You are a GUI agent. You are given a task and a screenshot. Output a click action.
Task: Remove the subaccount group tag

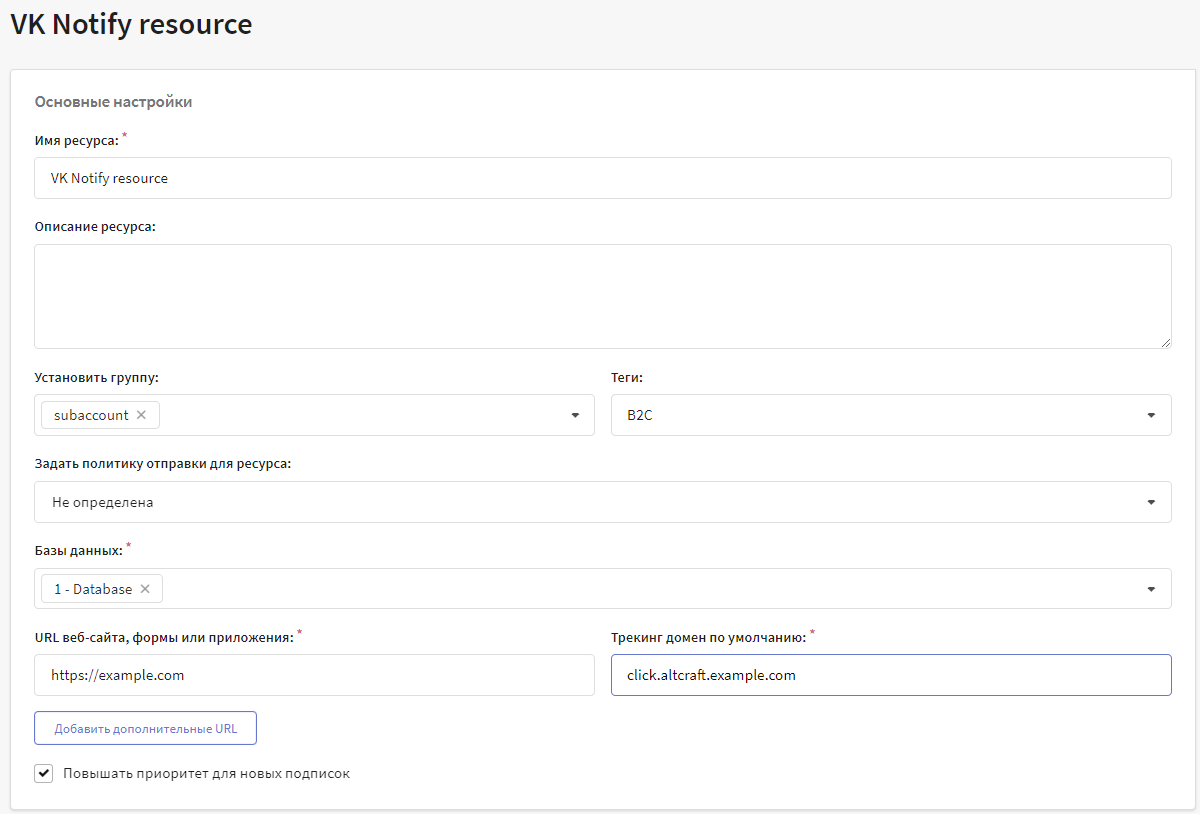point(141,415)
